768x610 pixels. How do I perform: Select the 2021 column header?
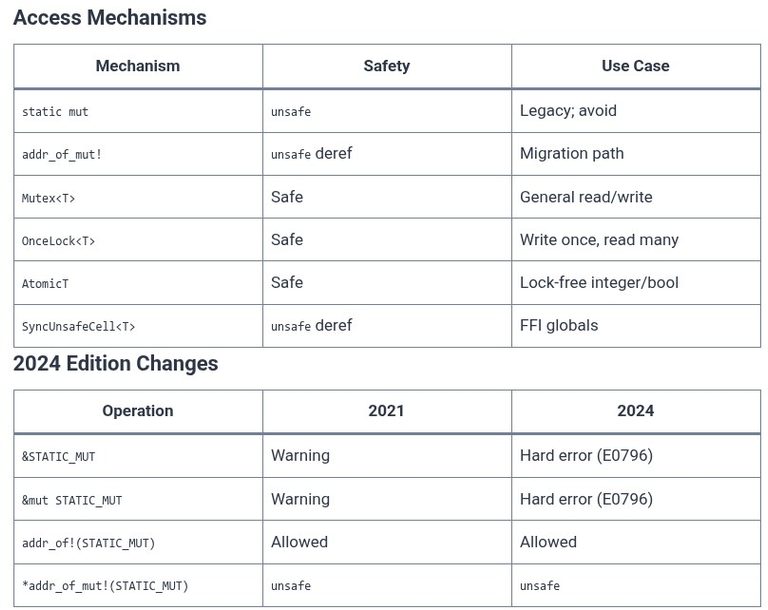pos(387,411)
